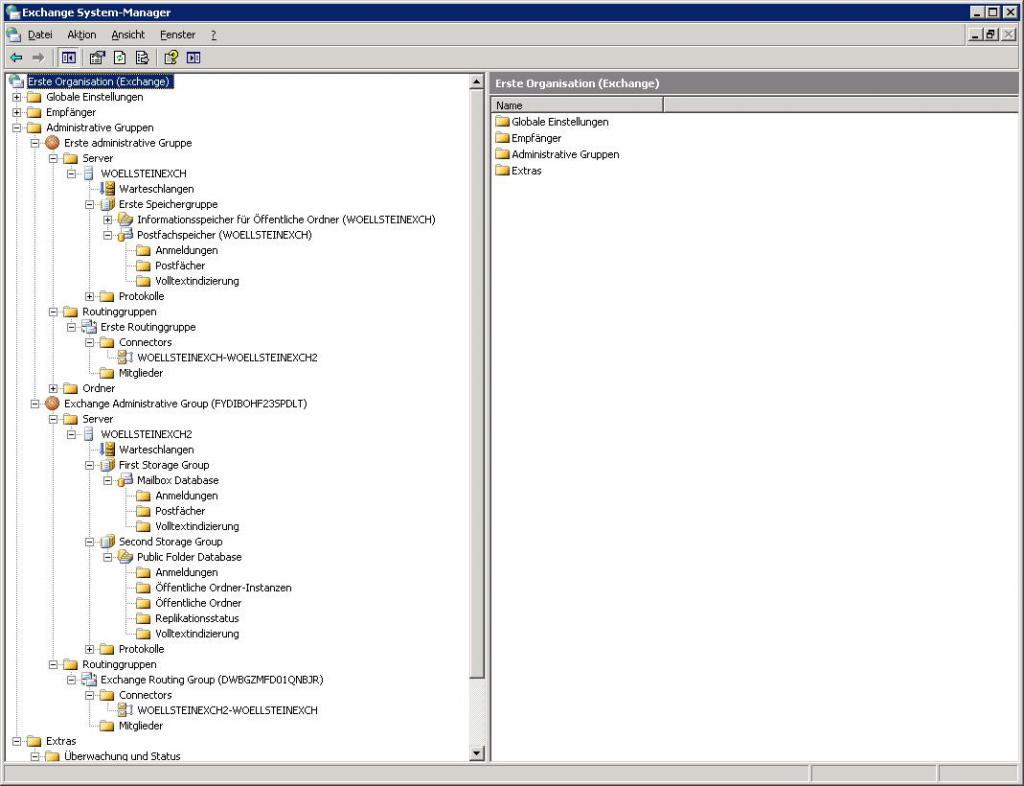Click the WOELLSTEINEXCH server icon
This screenshot has width=1024, height=786.
89,174
